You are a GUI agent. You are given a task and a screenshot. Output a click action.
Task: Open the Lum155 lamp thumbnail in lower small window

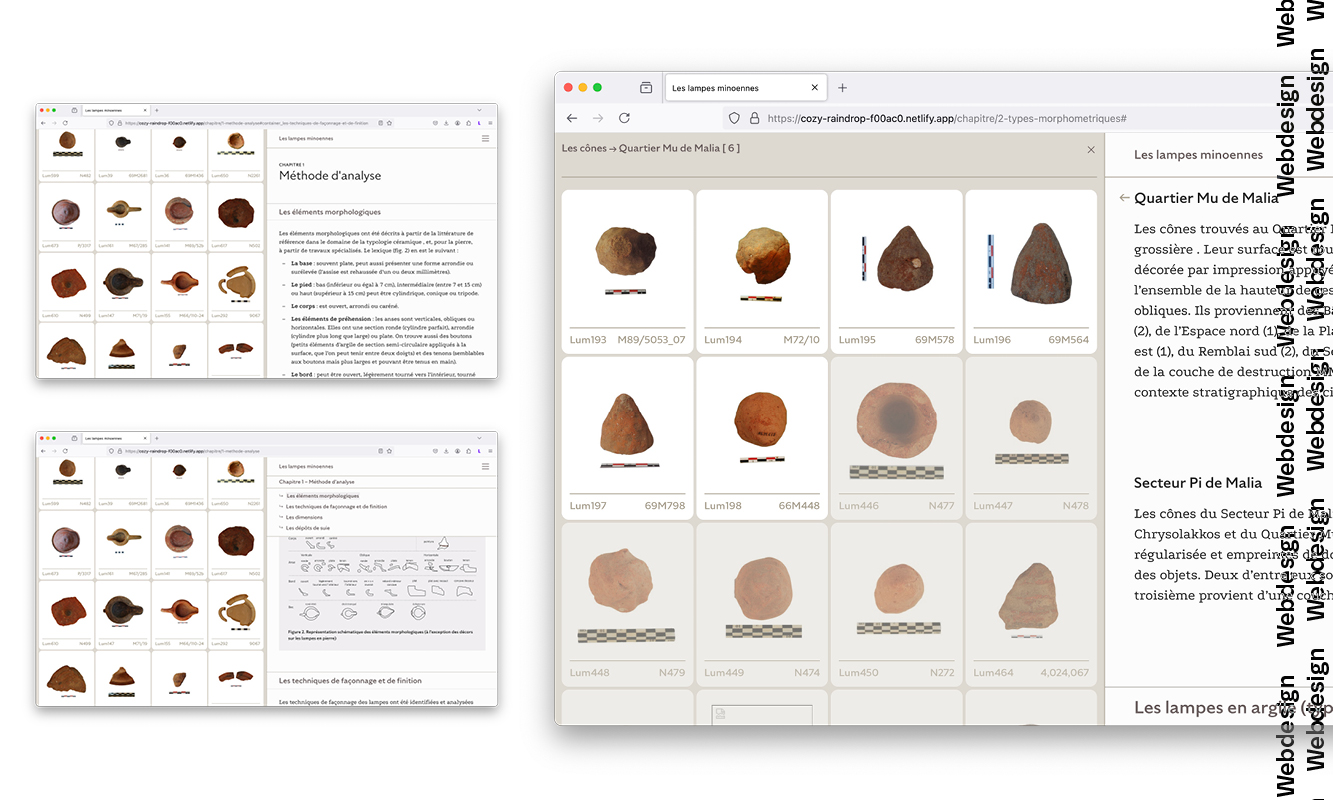click(x=179, y=614)
